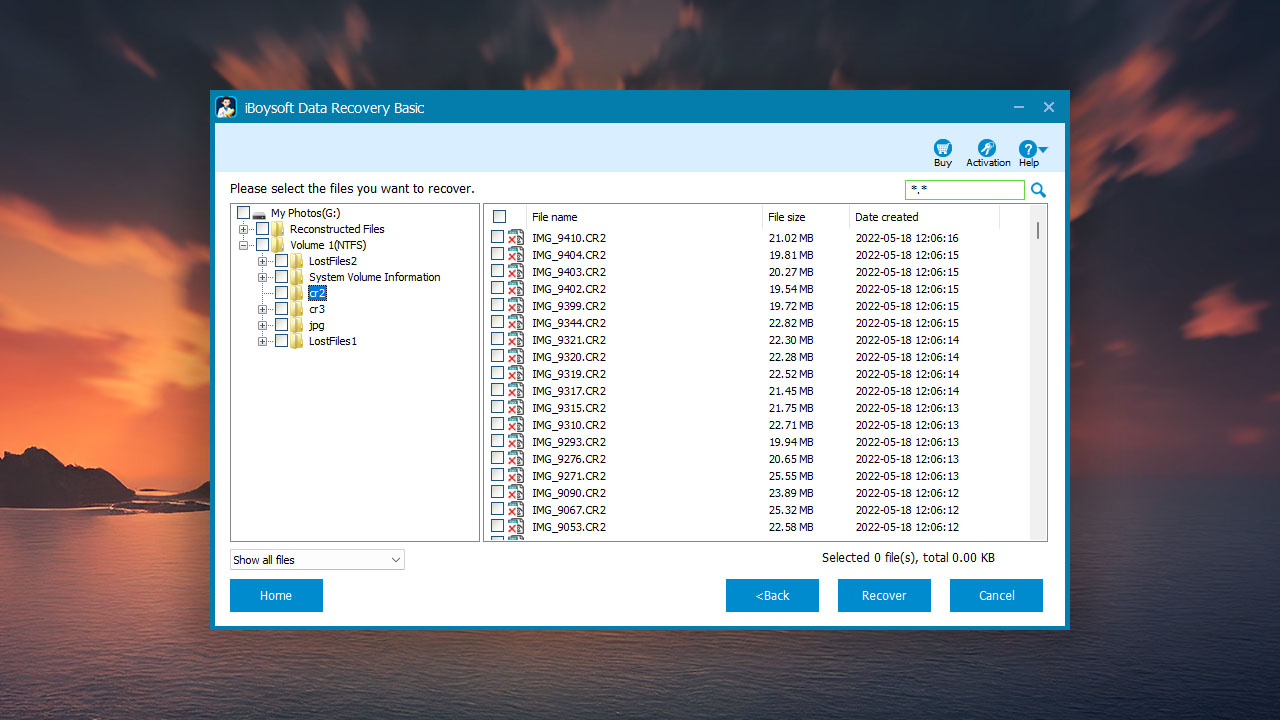Select file name IMG_9317.CR2
1280x720 pixels.
point(569,391)
